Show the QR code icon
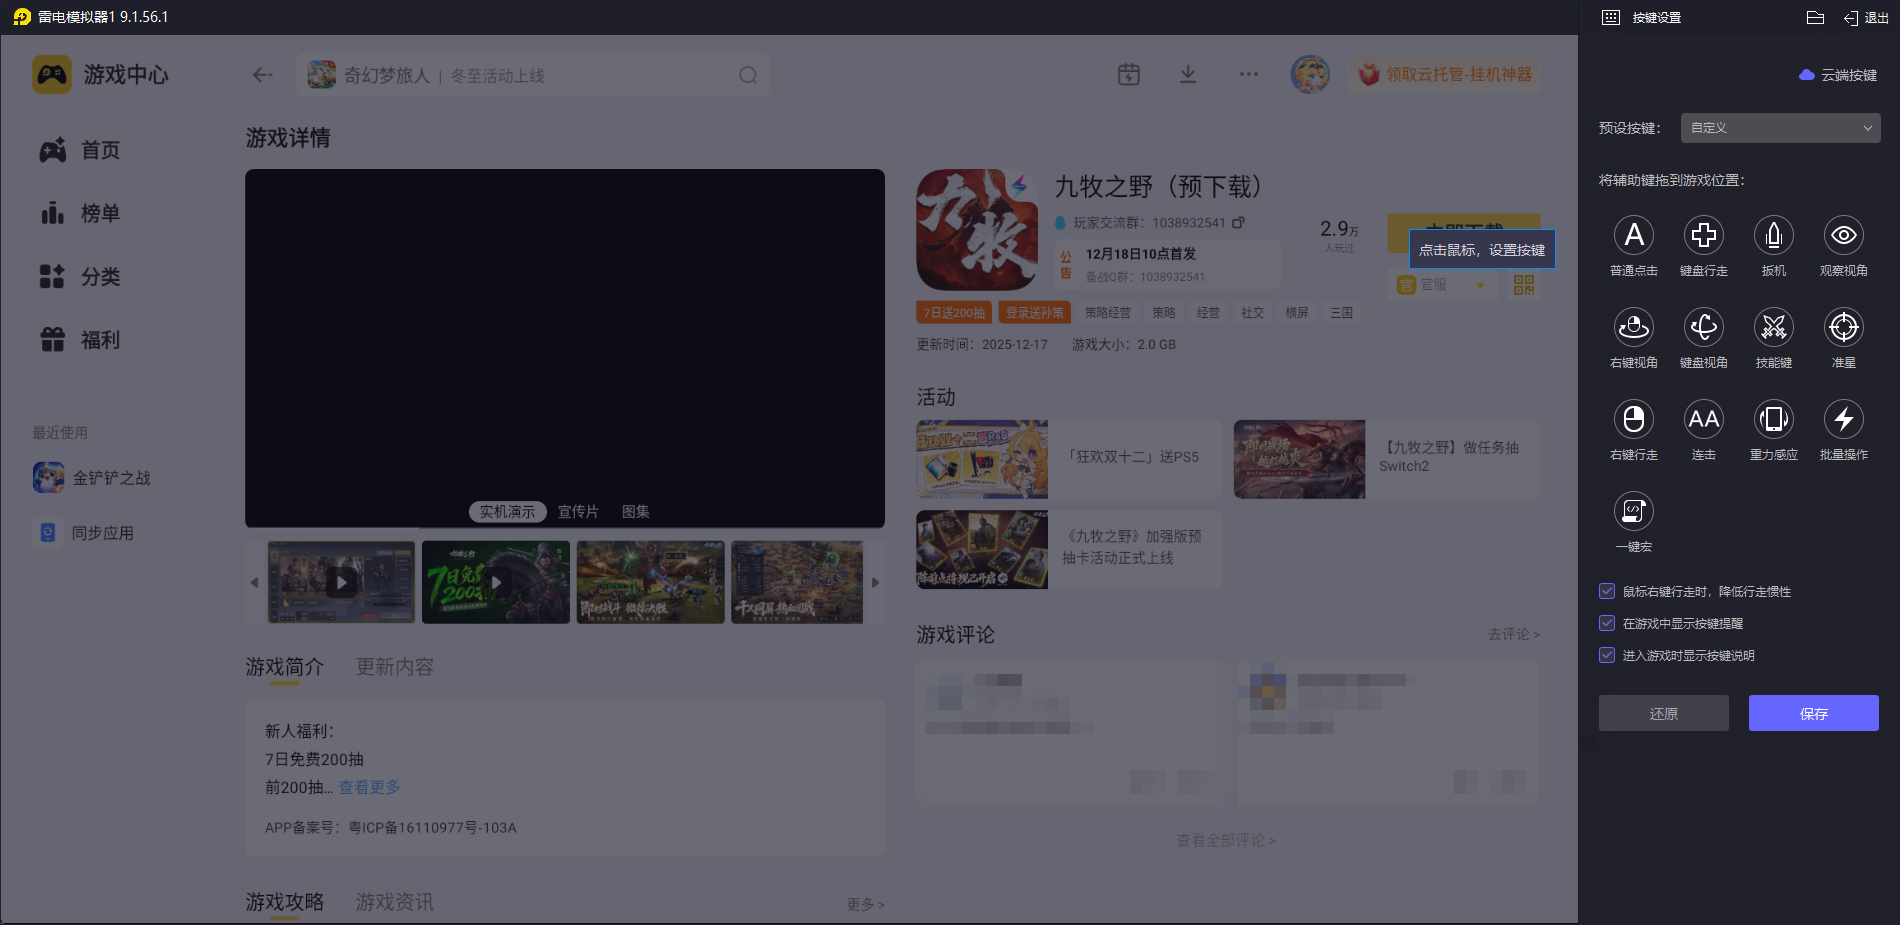 [1524, 285]
